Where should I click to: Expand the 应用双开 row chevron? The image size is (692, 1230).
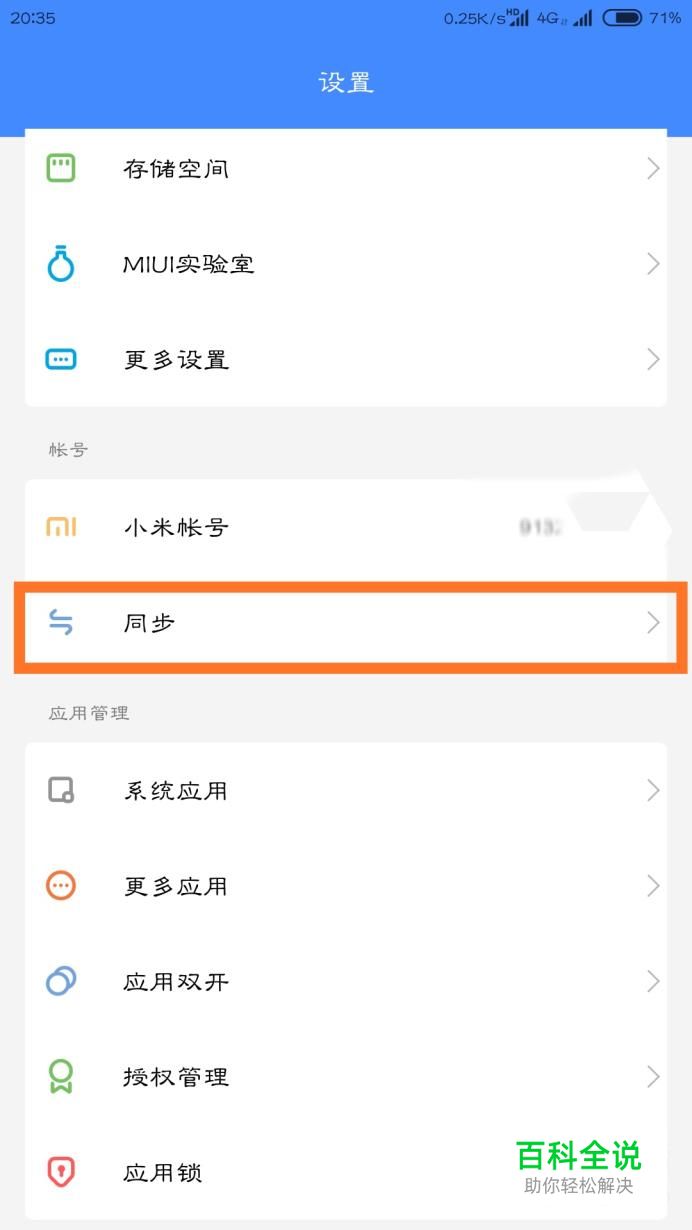pyautogui.click(x=653, y=981)
